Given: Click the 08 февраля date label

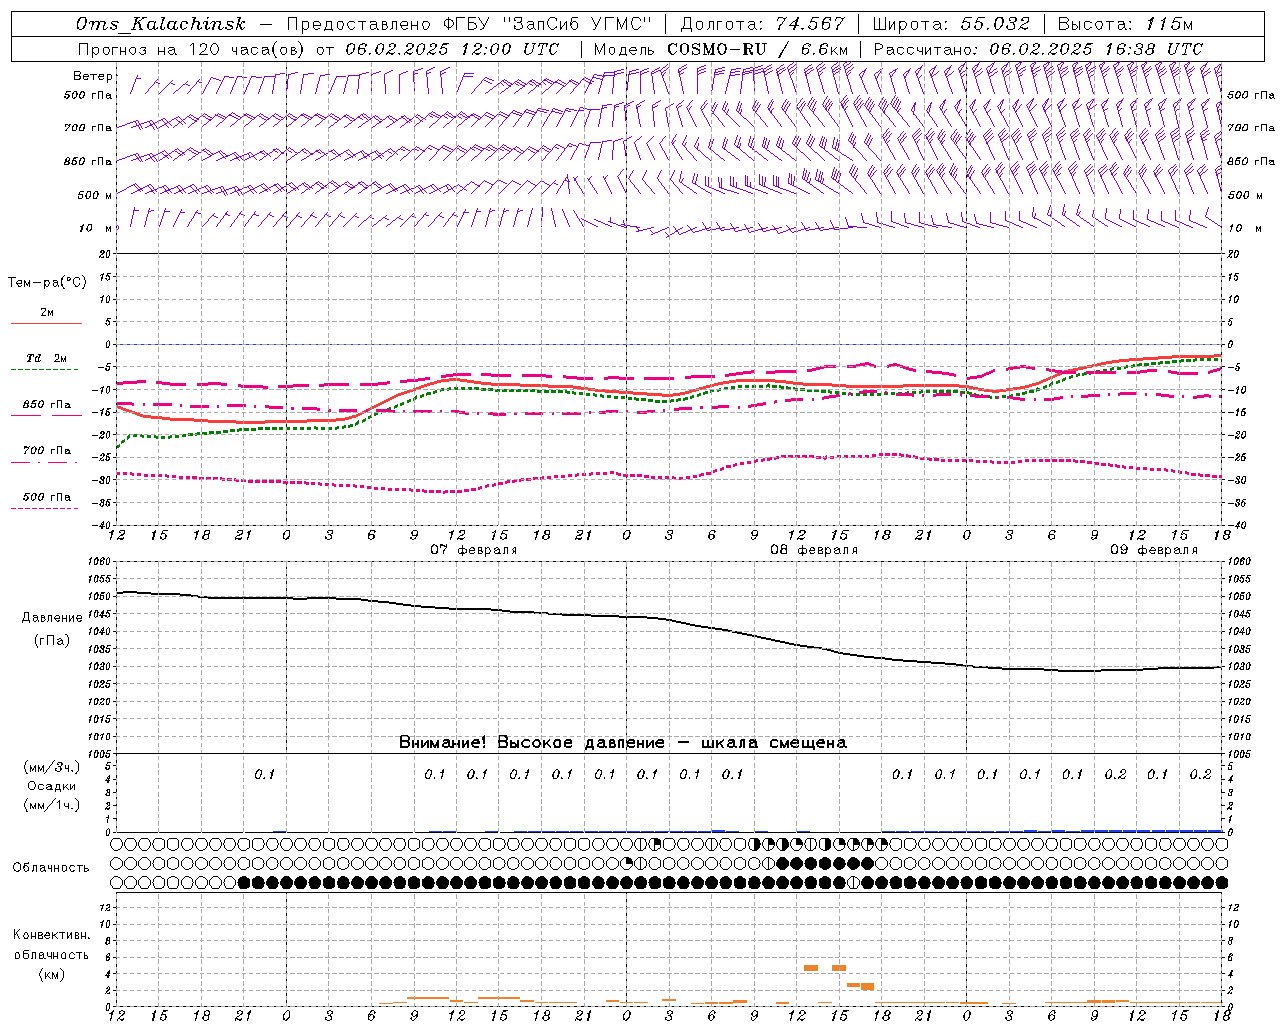Looking at the screenshot, I should point(814,550).
